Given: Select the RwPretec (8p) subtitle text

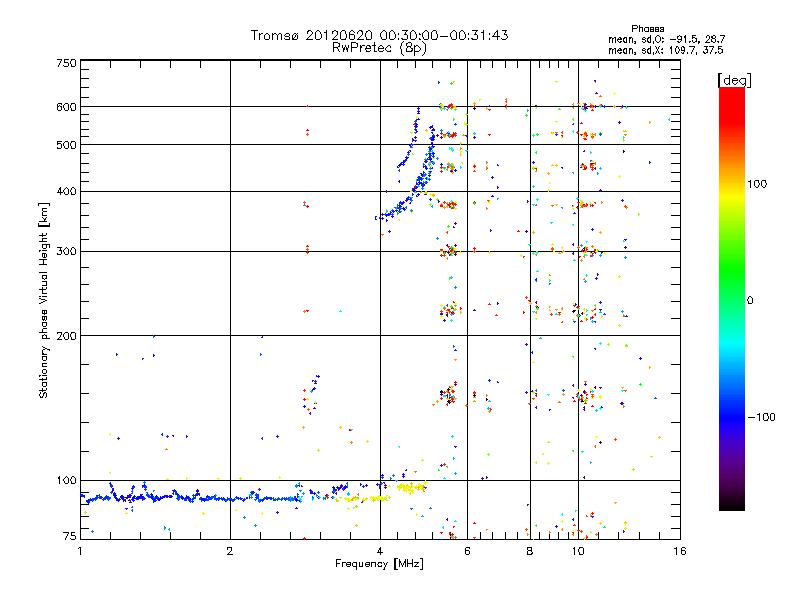Looking at the screenshot, I should pyautogui.click(x=379, y=47).
